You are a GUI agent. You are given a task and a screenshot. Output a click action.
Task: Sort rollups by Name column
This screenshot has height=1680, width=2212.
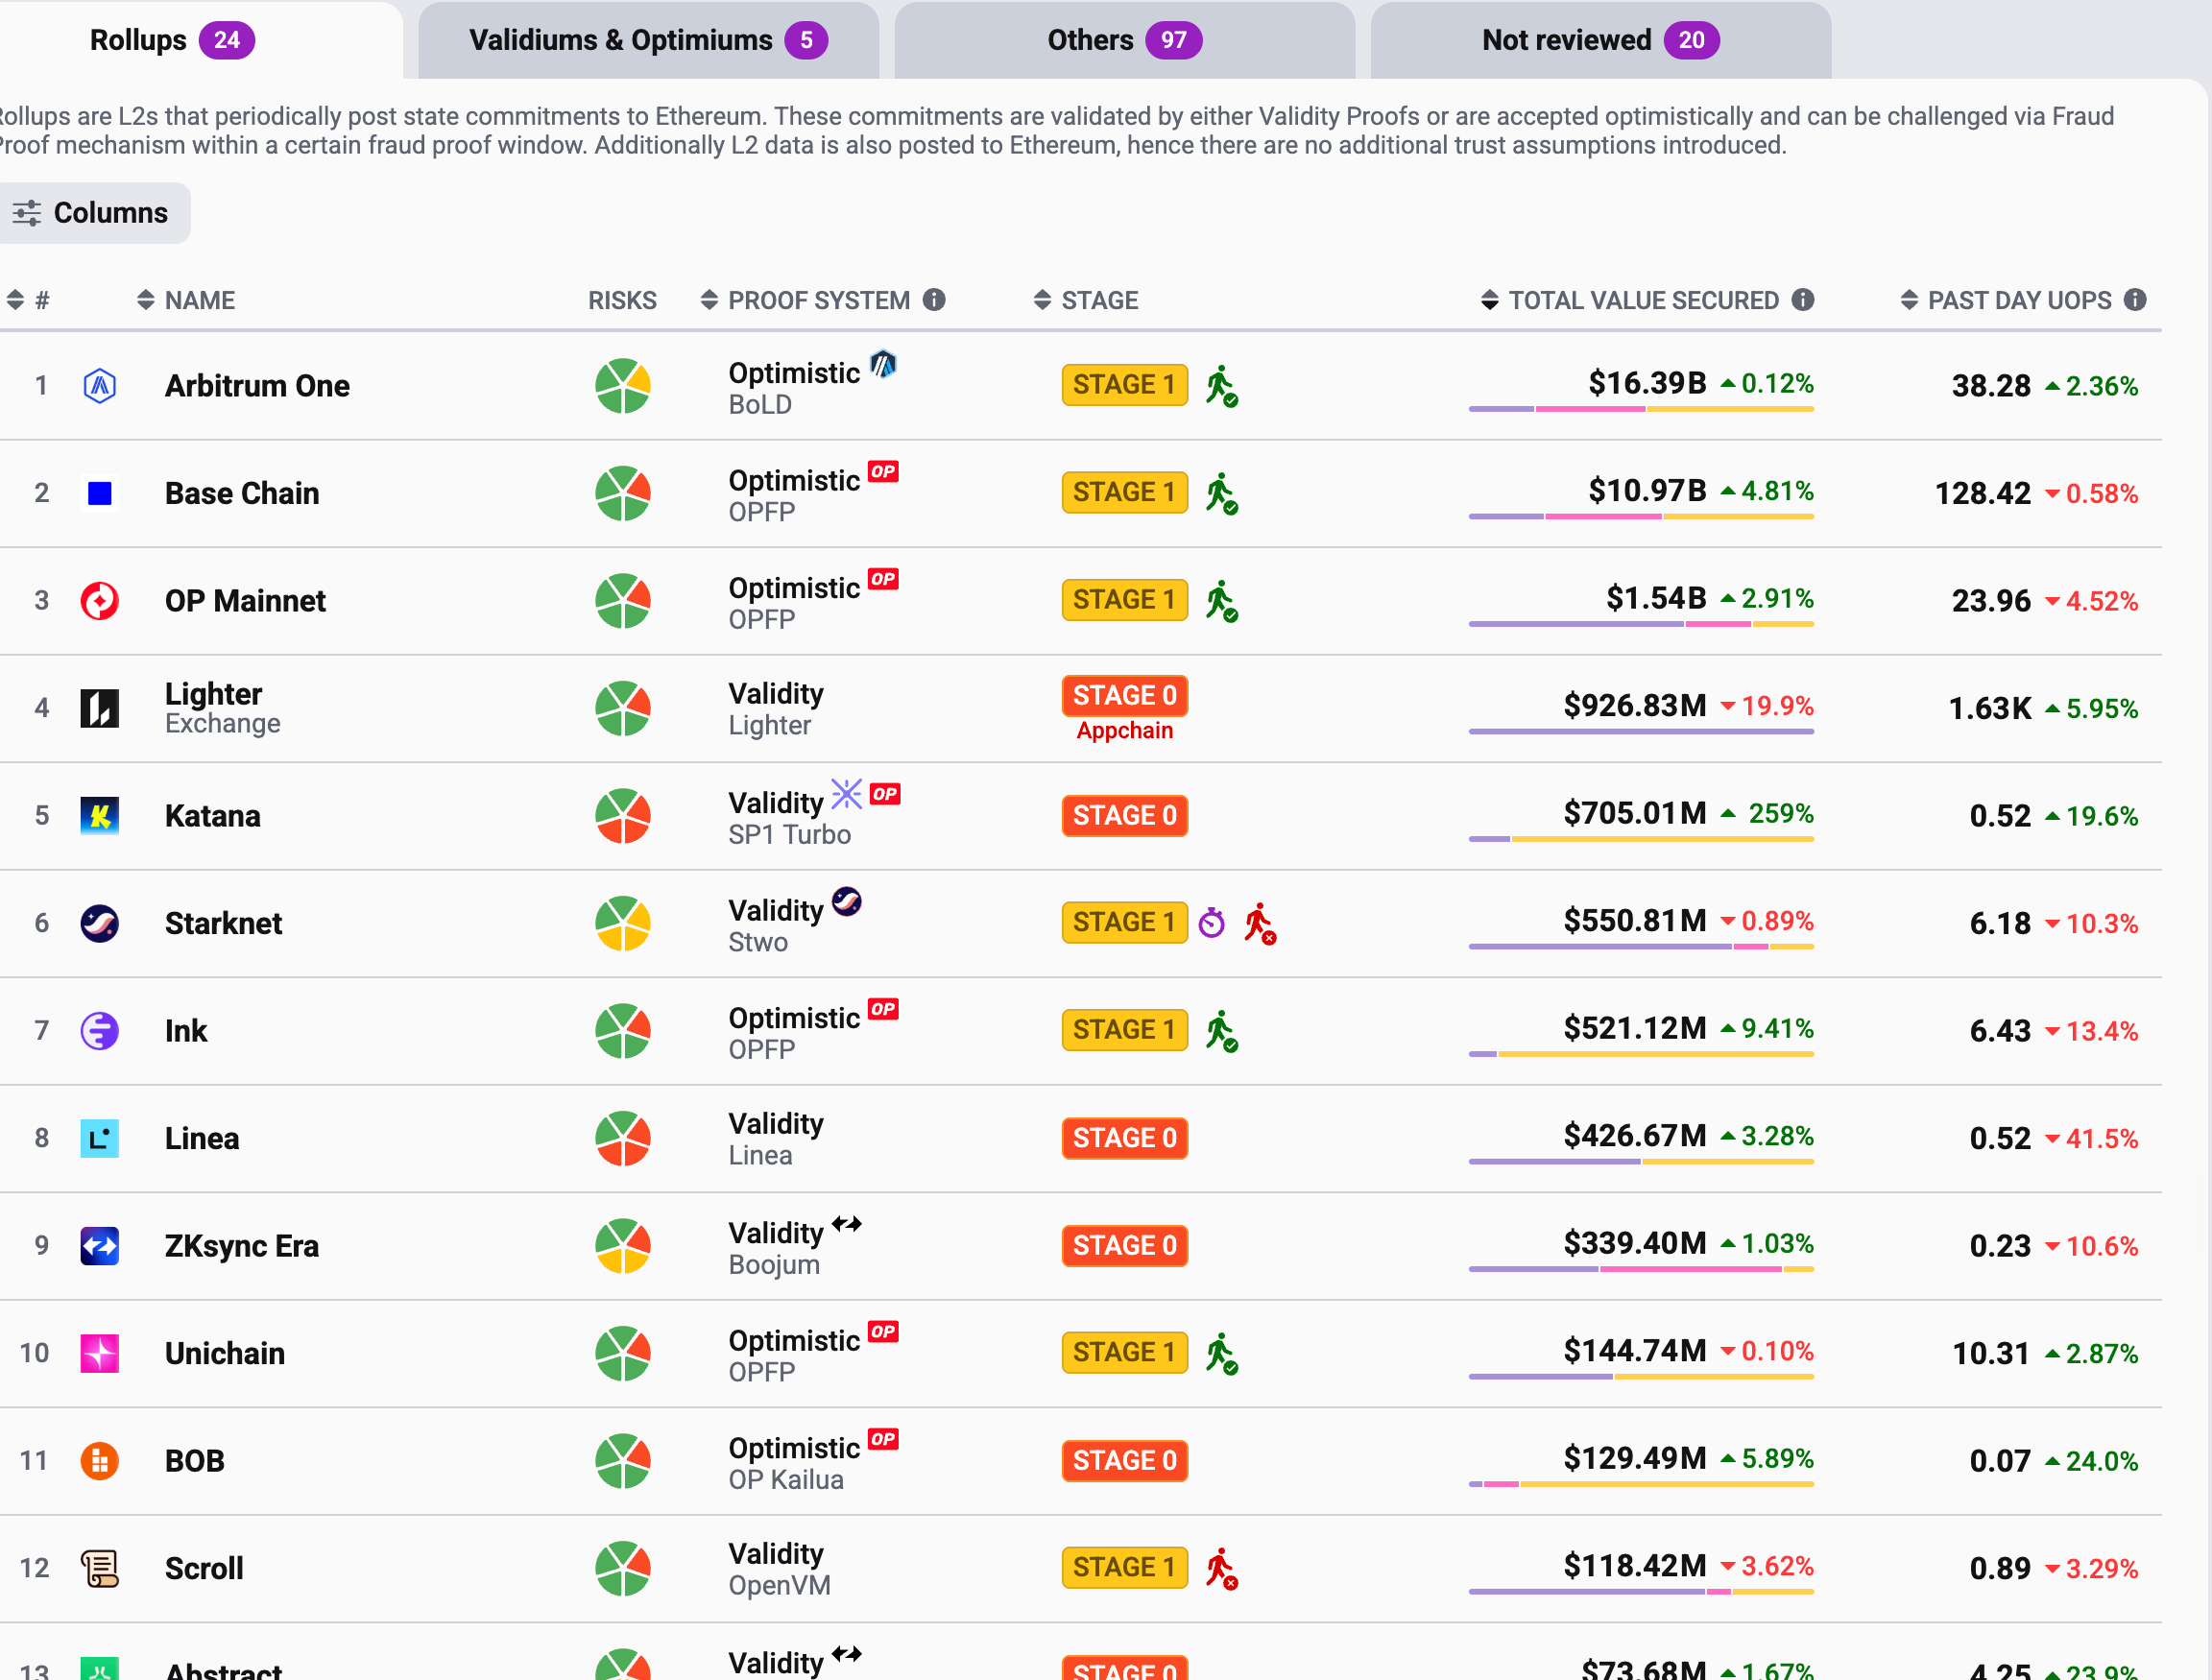pyautogui.click(x=186, y=300)
